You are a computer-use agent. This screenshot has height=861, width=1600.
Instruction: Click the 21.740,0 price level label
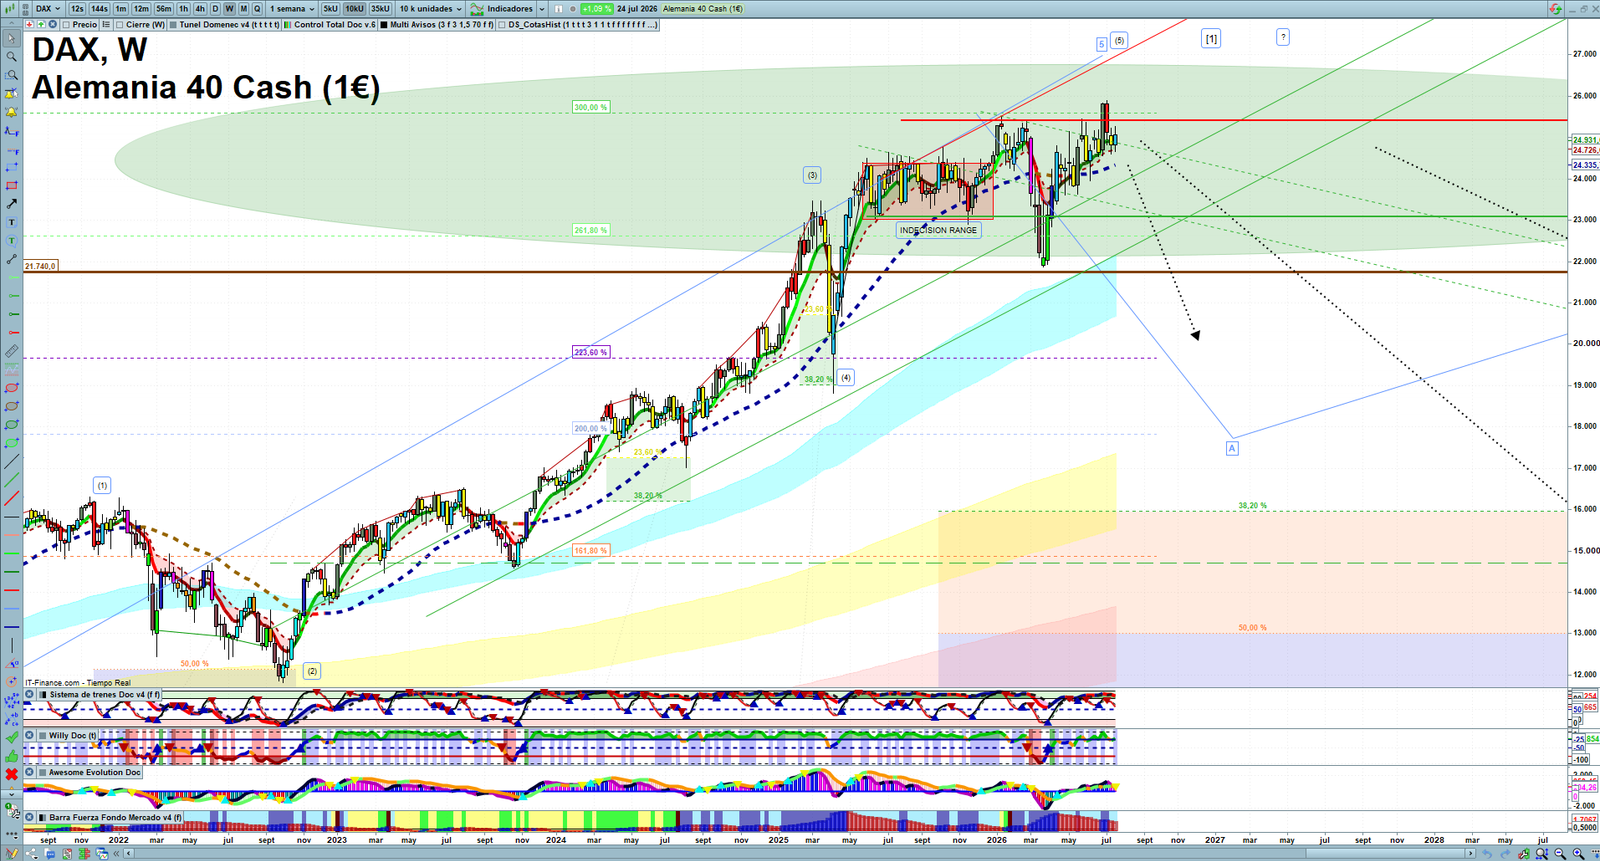40,266
